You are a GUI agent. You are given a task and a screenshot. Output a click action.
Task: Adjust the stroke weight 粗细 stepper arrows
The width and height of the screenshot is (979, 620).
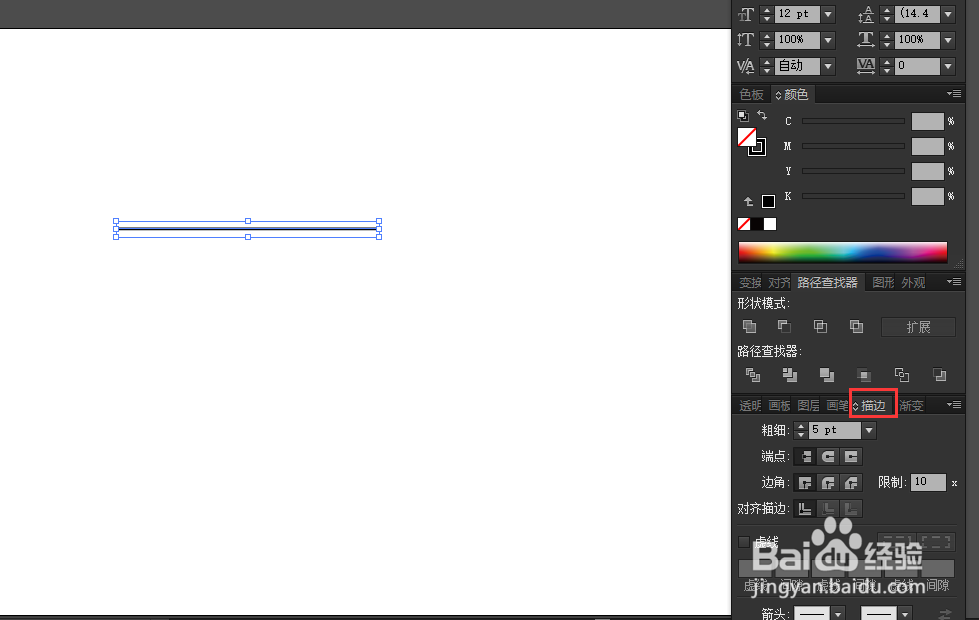click(x=801, y=430)
